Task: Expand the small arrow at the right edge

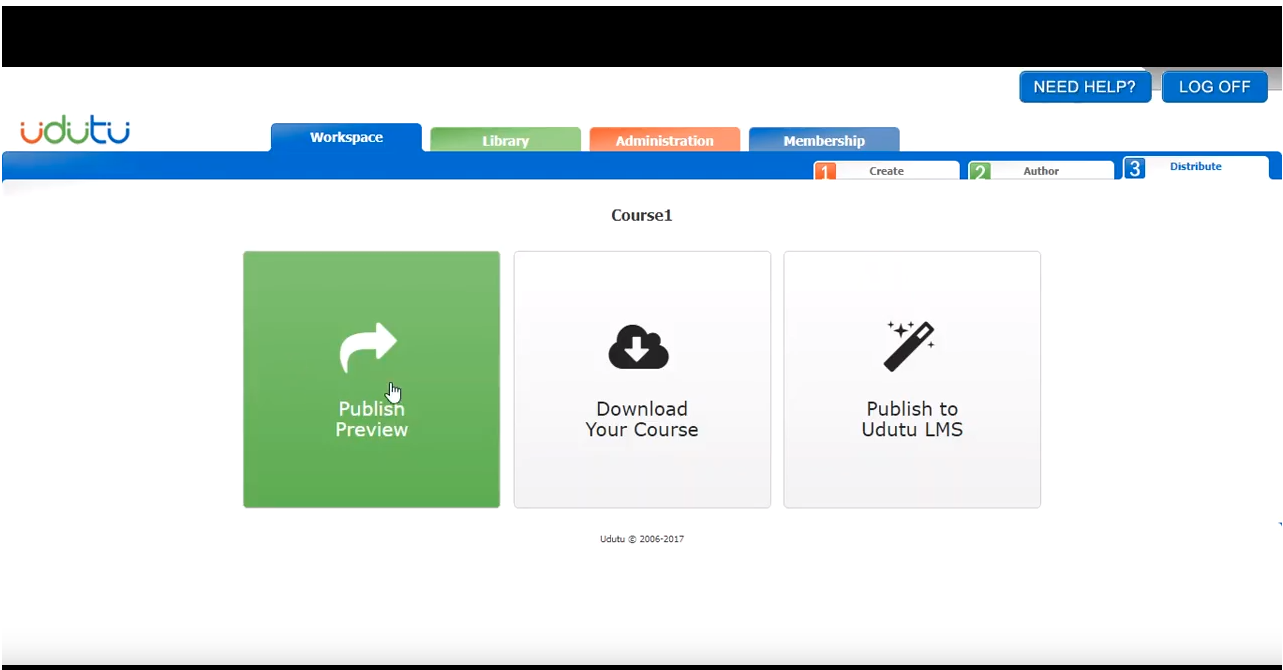Action: [x=1278, y=524]
